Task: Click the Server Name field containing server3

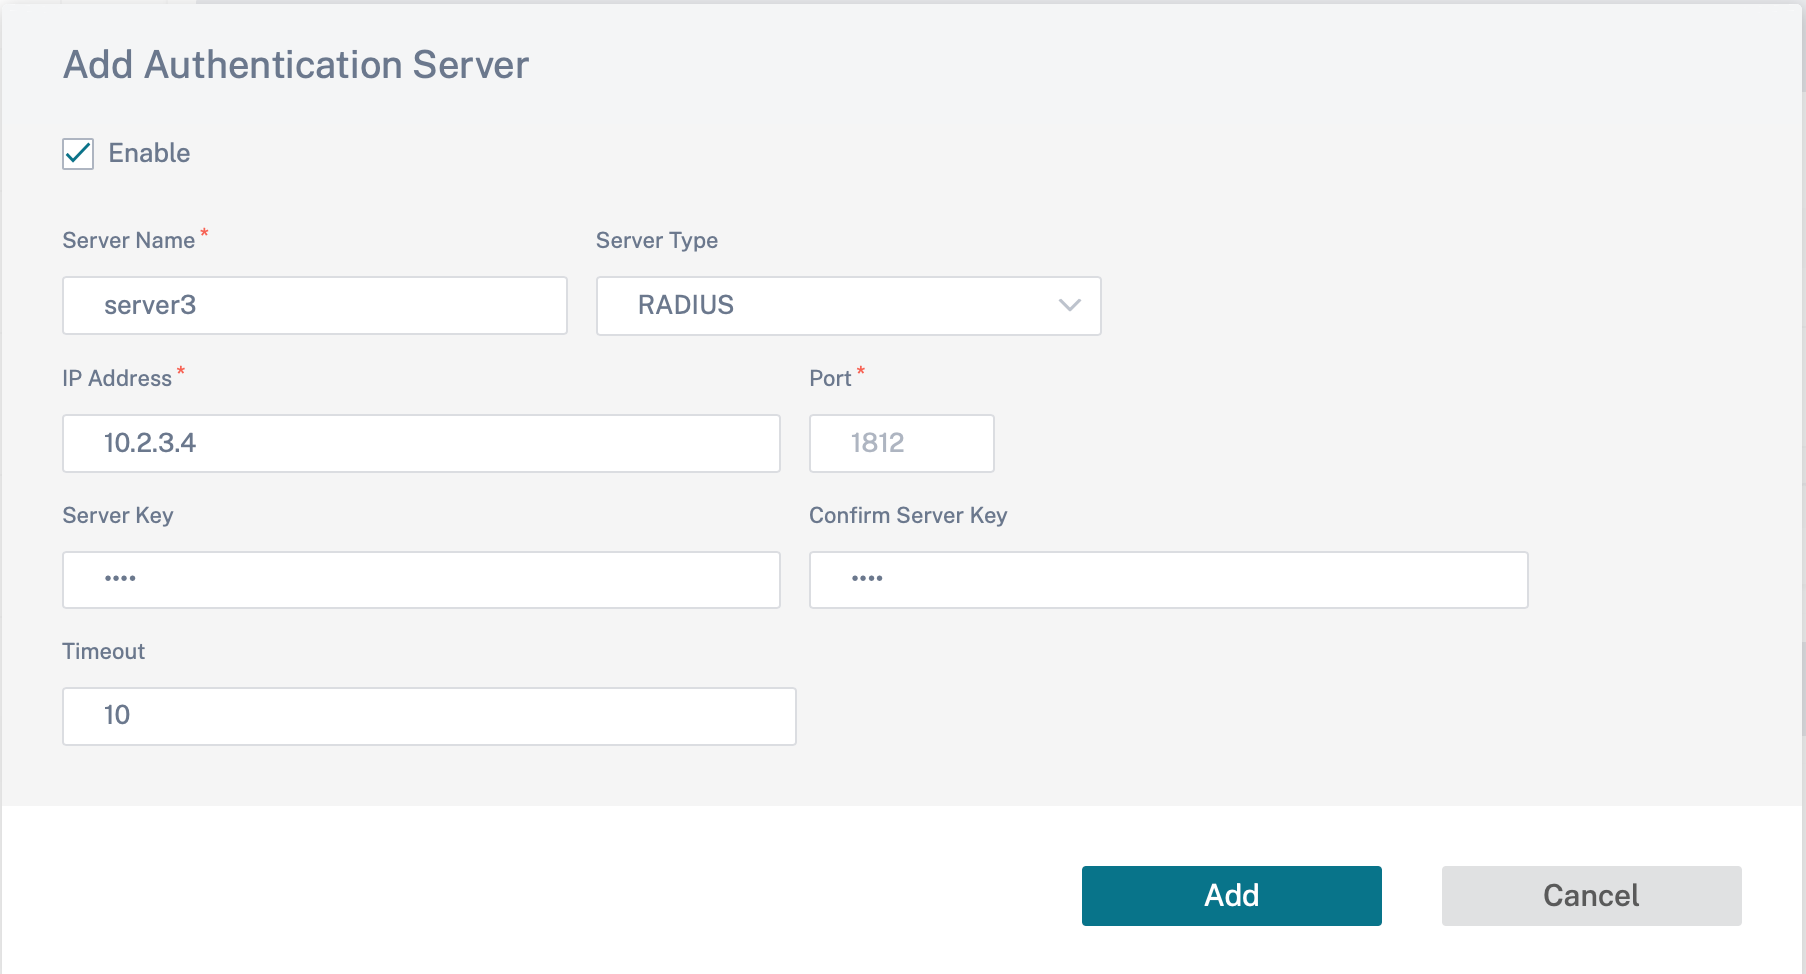Action: (315, 306)
